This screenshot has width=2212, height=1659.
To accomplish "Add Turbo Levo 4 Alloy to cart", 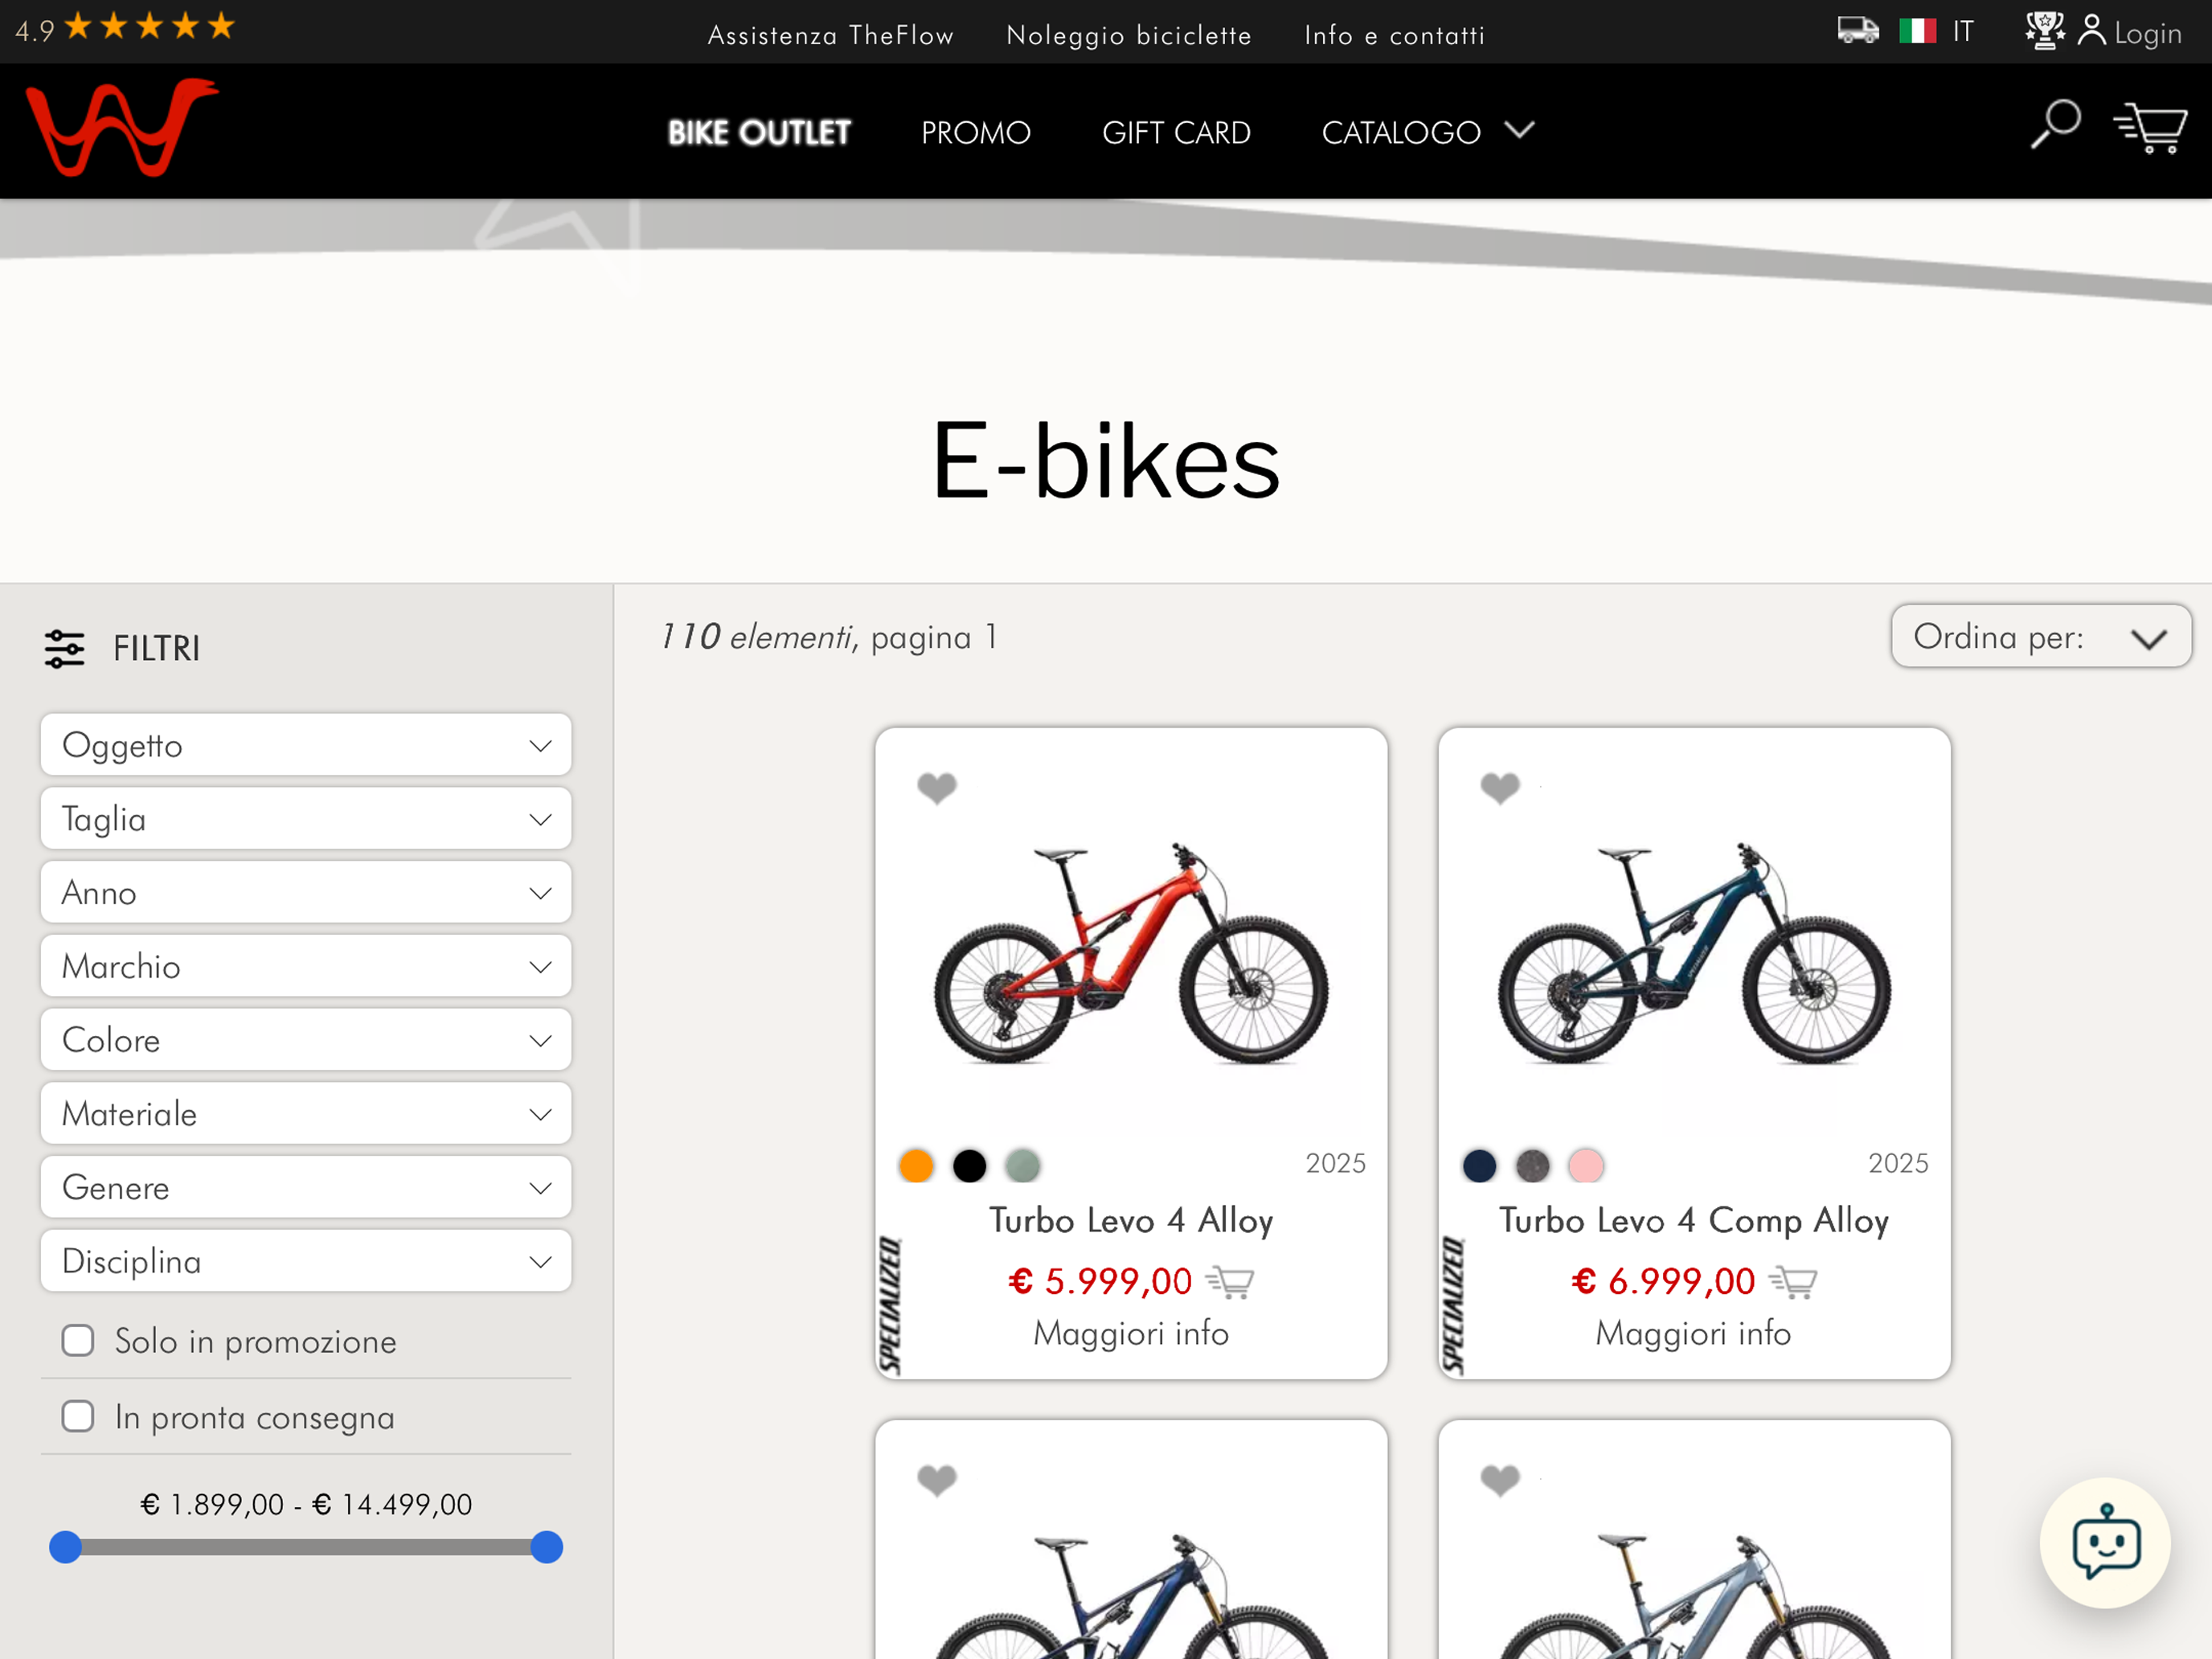I will pyautogui.click(x=1230, y=1282).
